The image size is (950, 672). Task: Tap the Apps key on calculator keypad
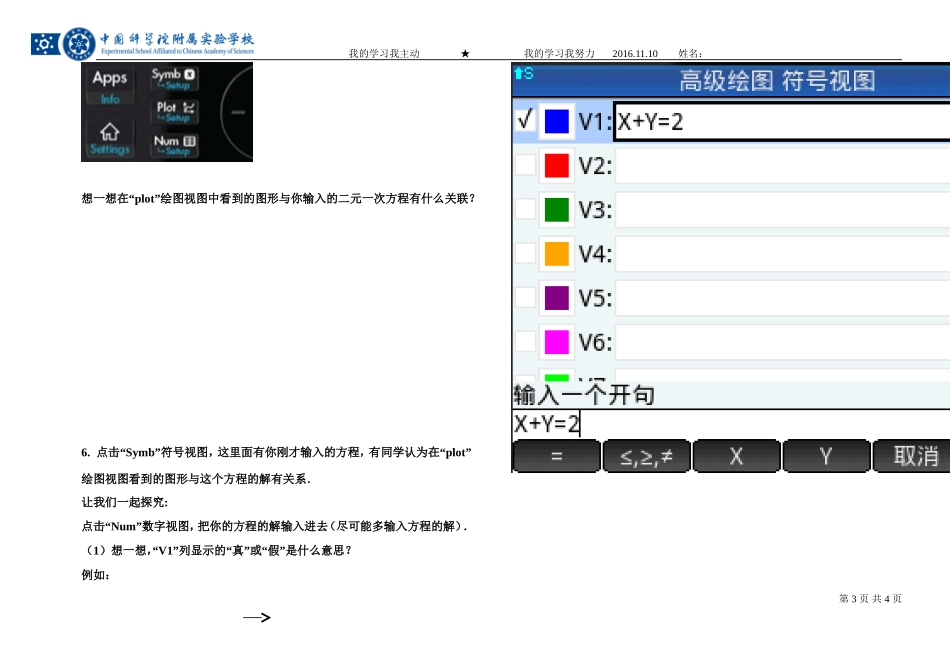click(110, 84)
